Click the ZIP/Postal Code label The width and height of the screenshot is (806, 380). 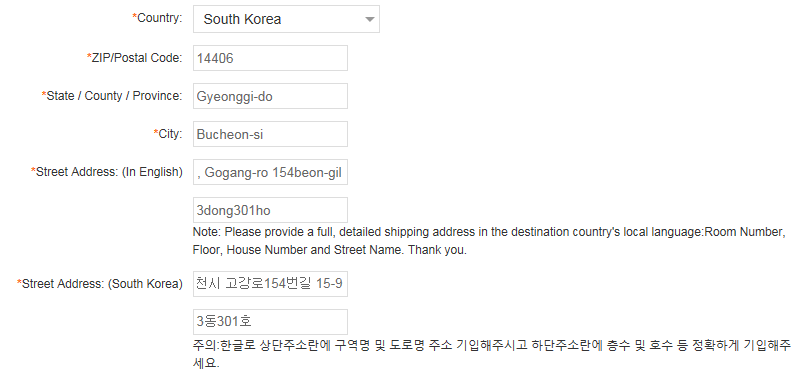point(135,58)
